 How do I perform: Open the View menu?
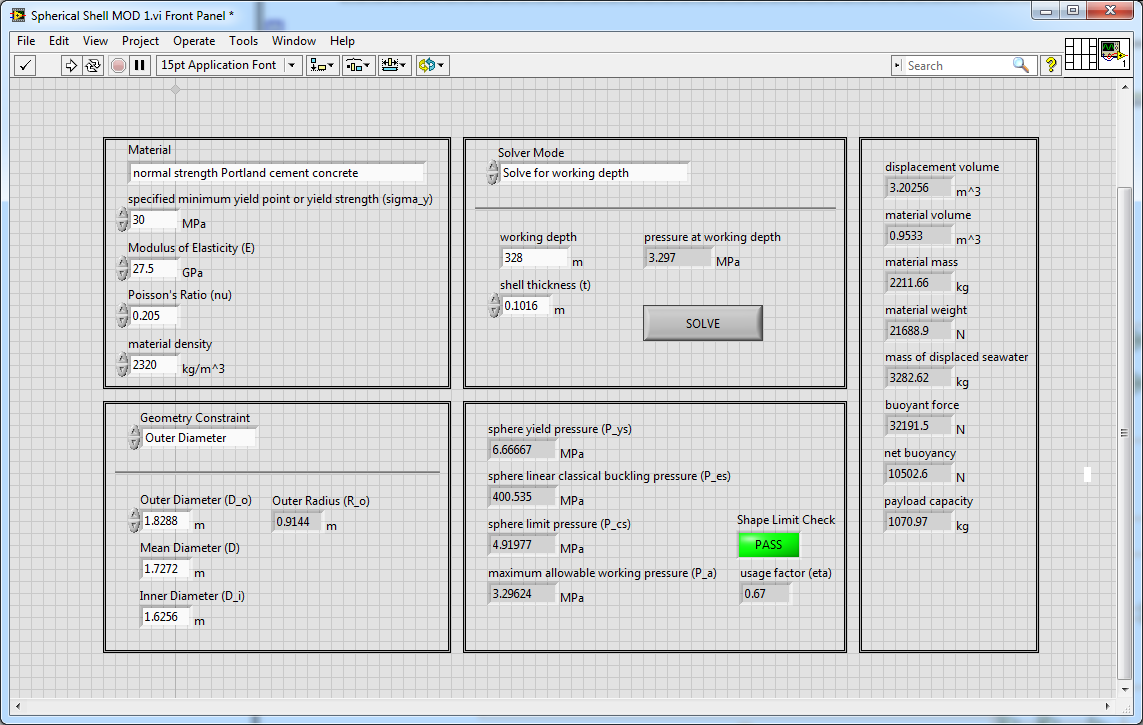[95, 41]
